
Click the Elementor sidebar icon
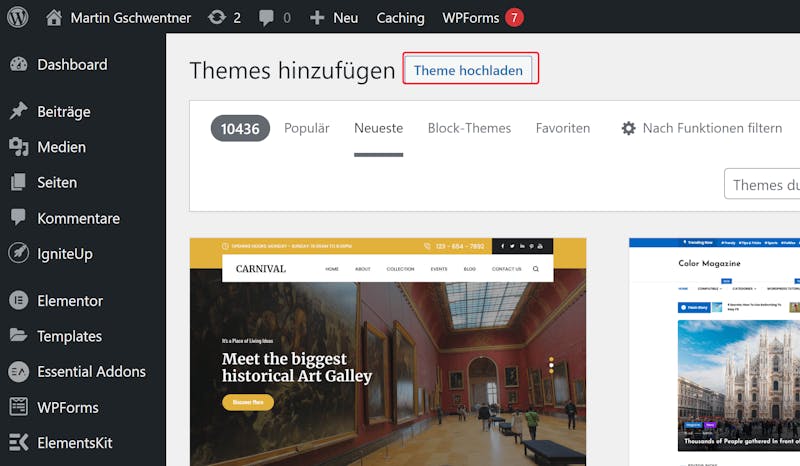coord(18,300)
